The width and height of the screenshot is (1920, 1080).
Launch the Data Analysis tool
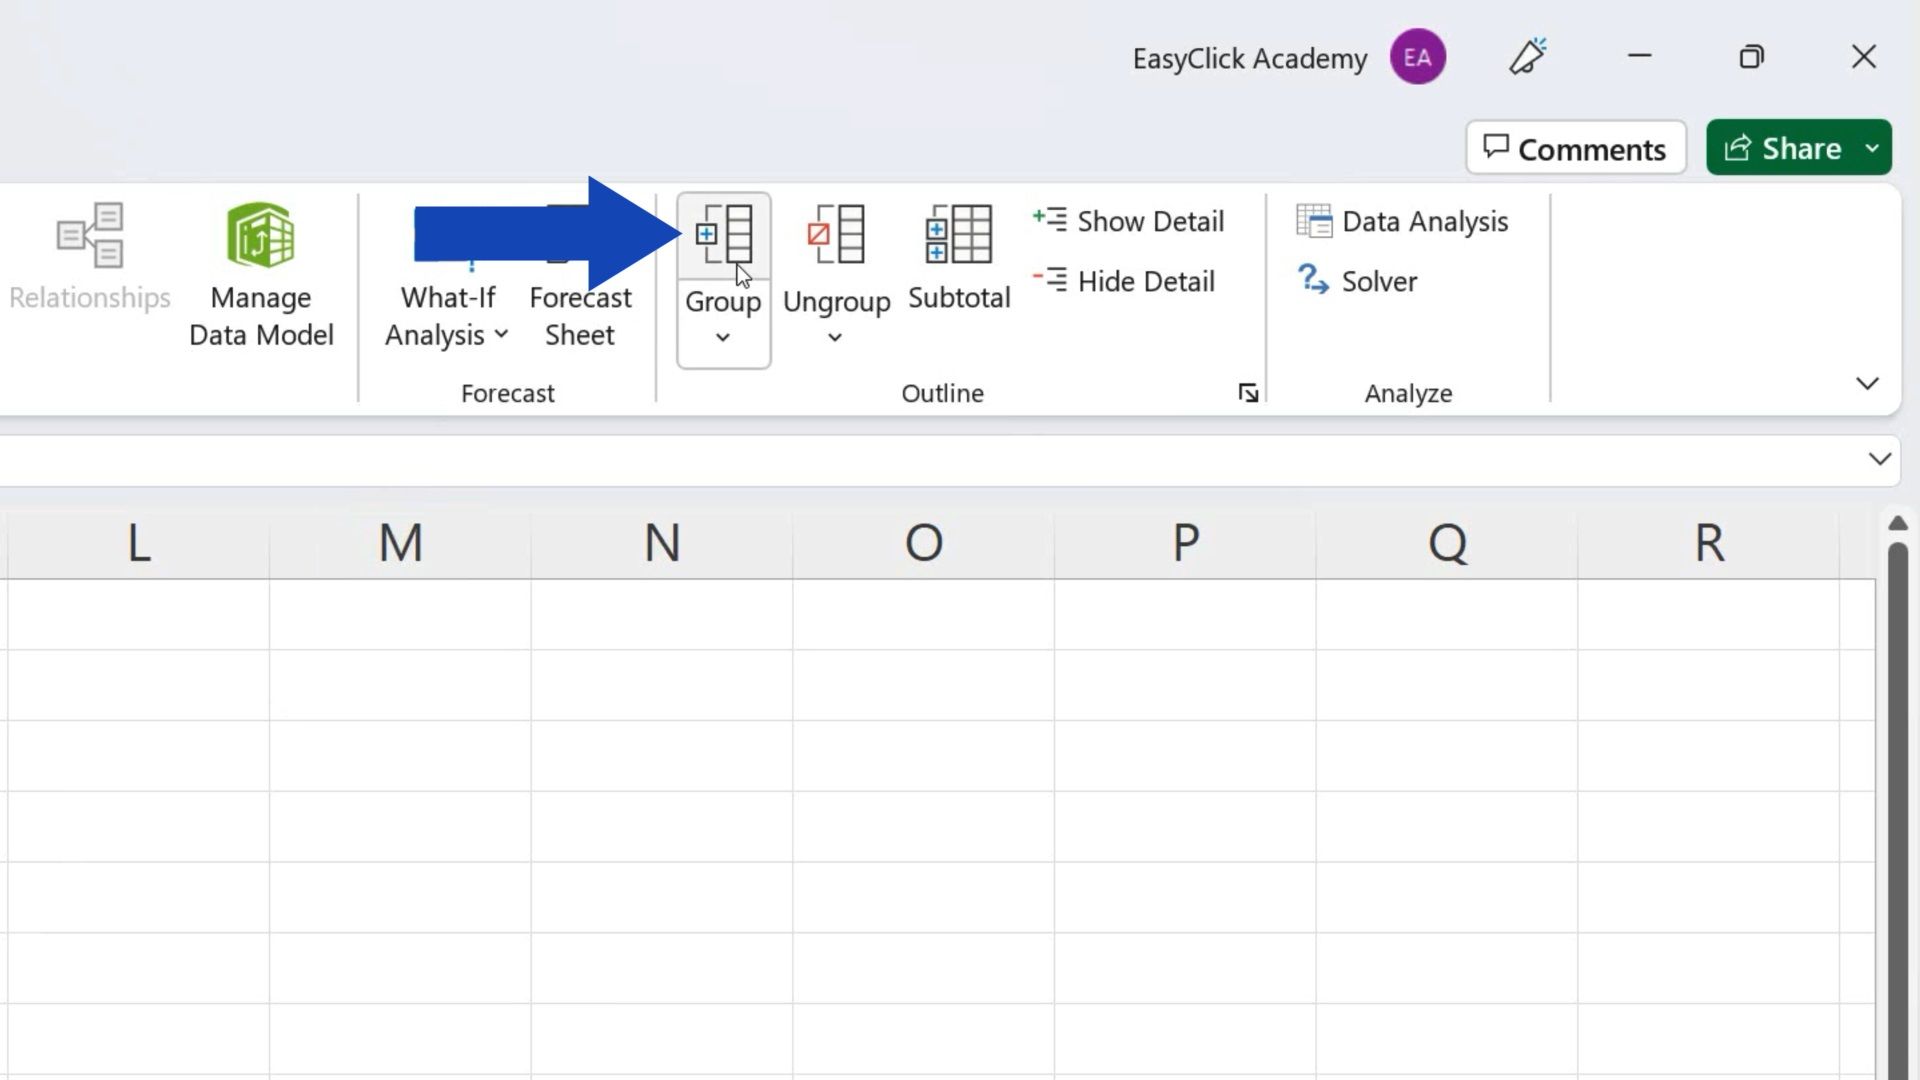pos(1404,221)
